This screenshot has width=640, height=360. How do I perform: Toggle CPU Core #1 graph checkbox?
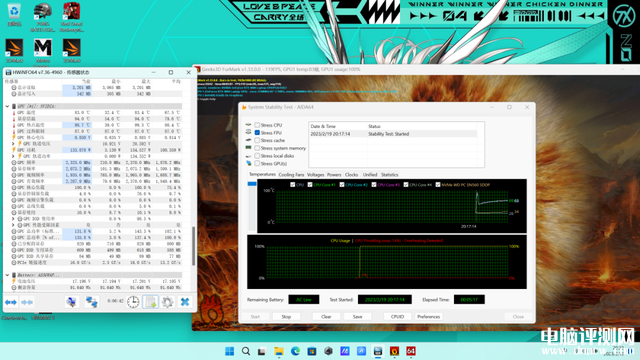pos(310,184)
